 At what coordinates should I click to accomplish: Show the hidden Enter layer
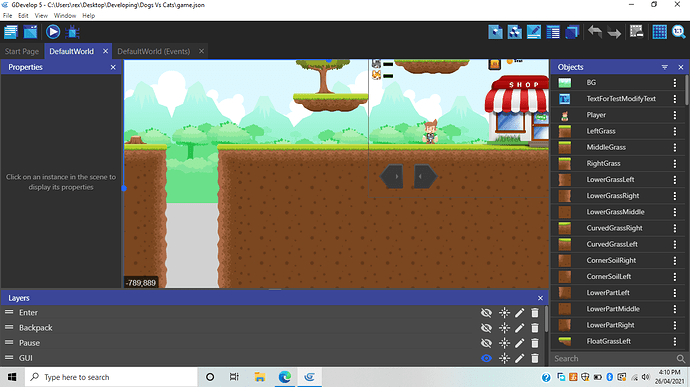tap(486, 313)
